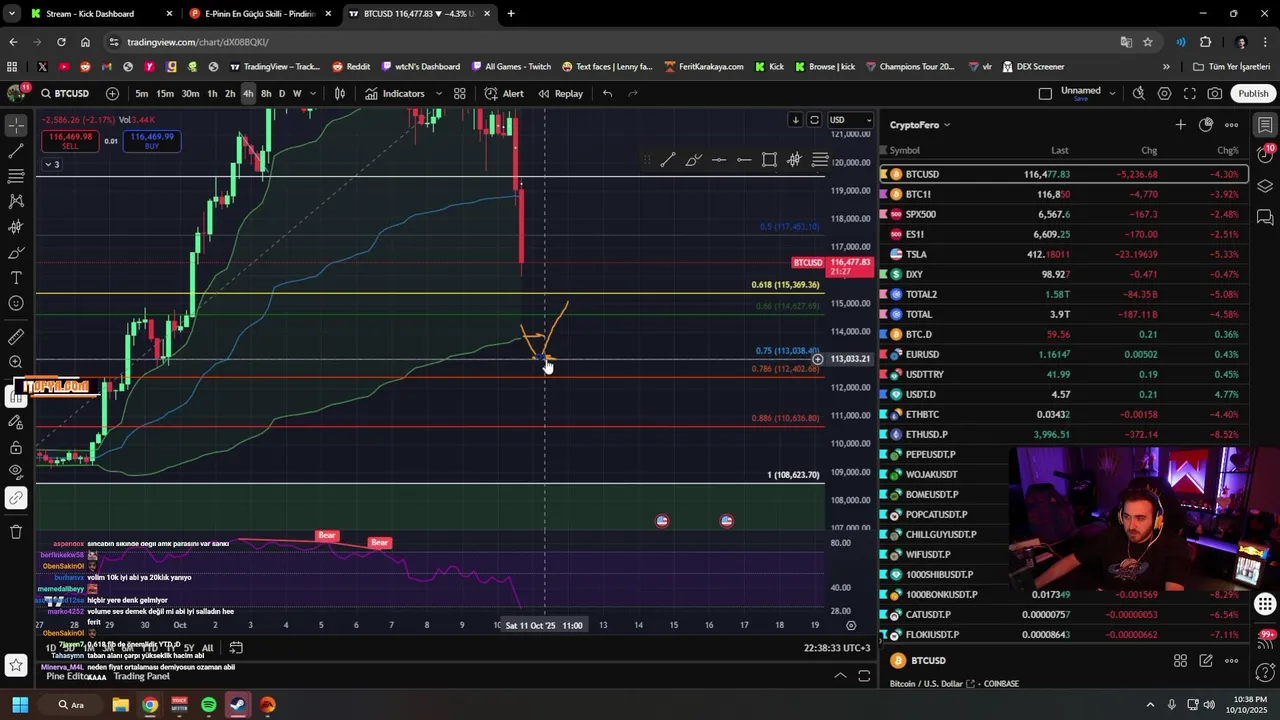Select the DXY watchlist row
Viewport: 1280px width, 720px height.
1064,274
